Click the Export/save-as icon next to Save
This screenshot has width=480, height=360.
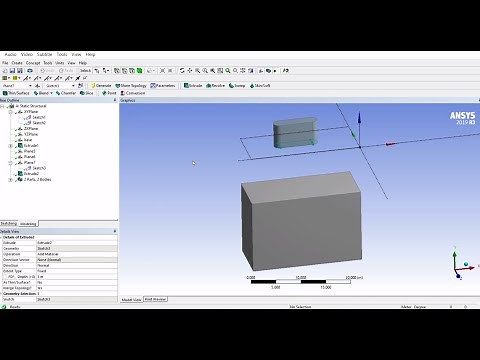[x=20, y=71]
